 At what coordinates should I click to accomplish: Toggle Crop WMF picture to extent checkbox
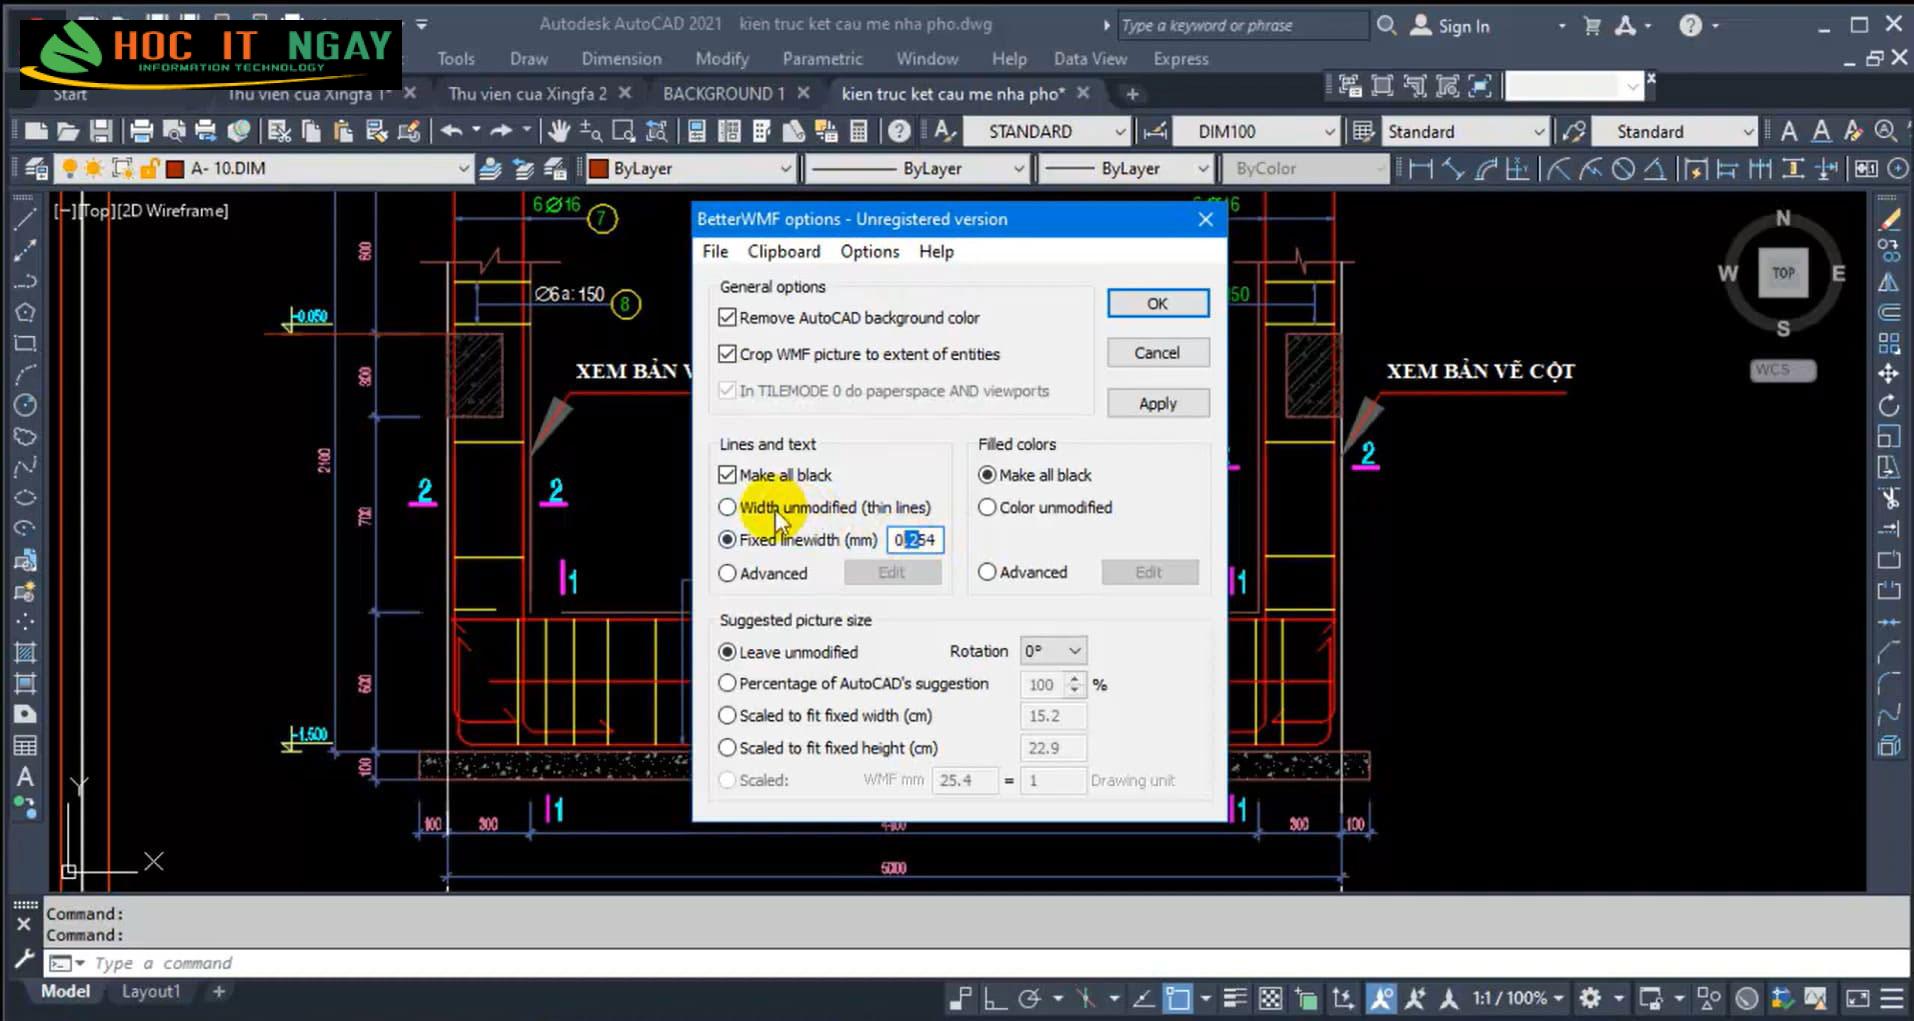coord(727,354)
